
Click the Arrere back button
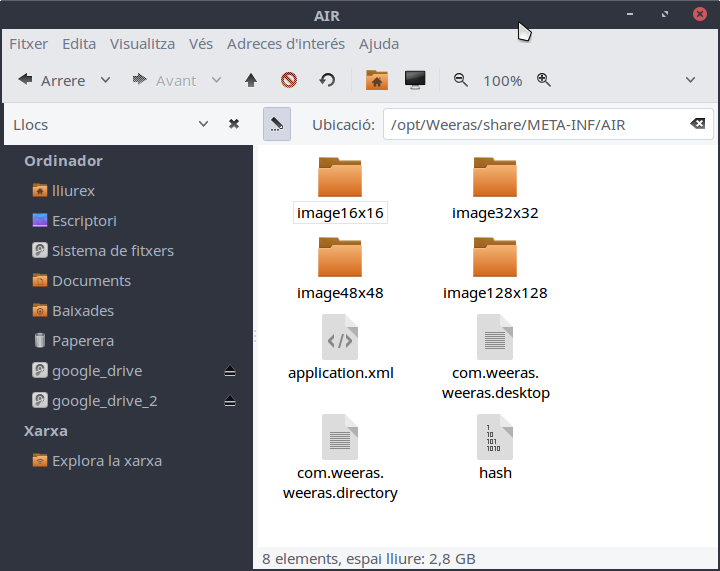pos(52,80)
